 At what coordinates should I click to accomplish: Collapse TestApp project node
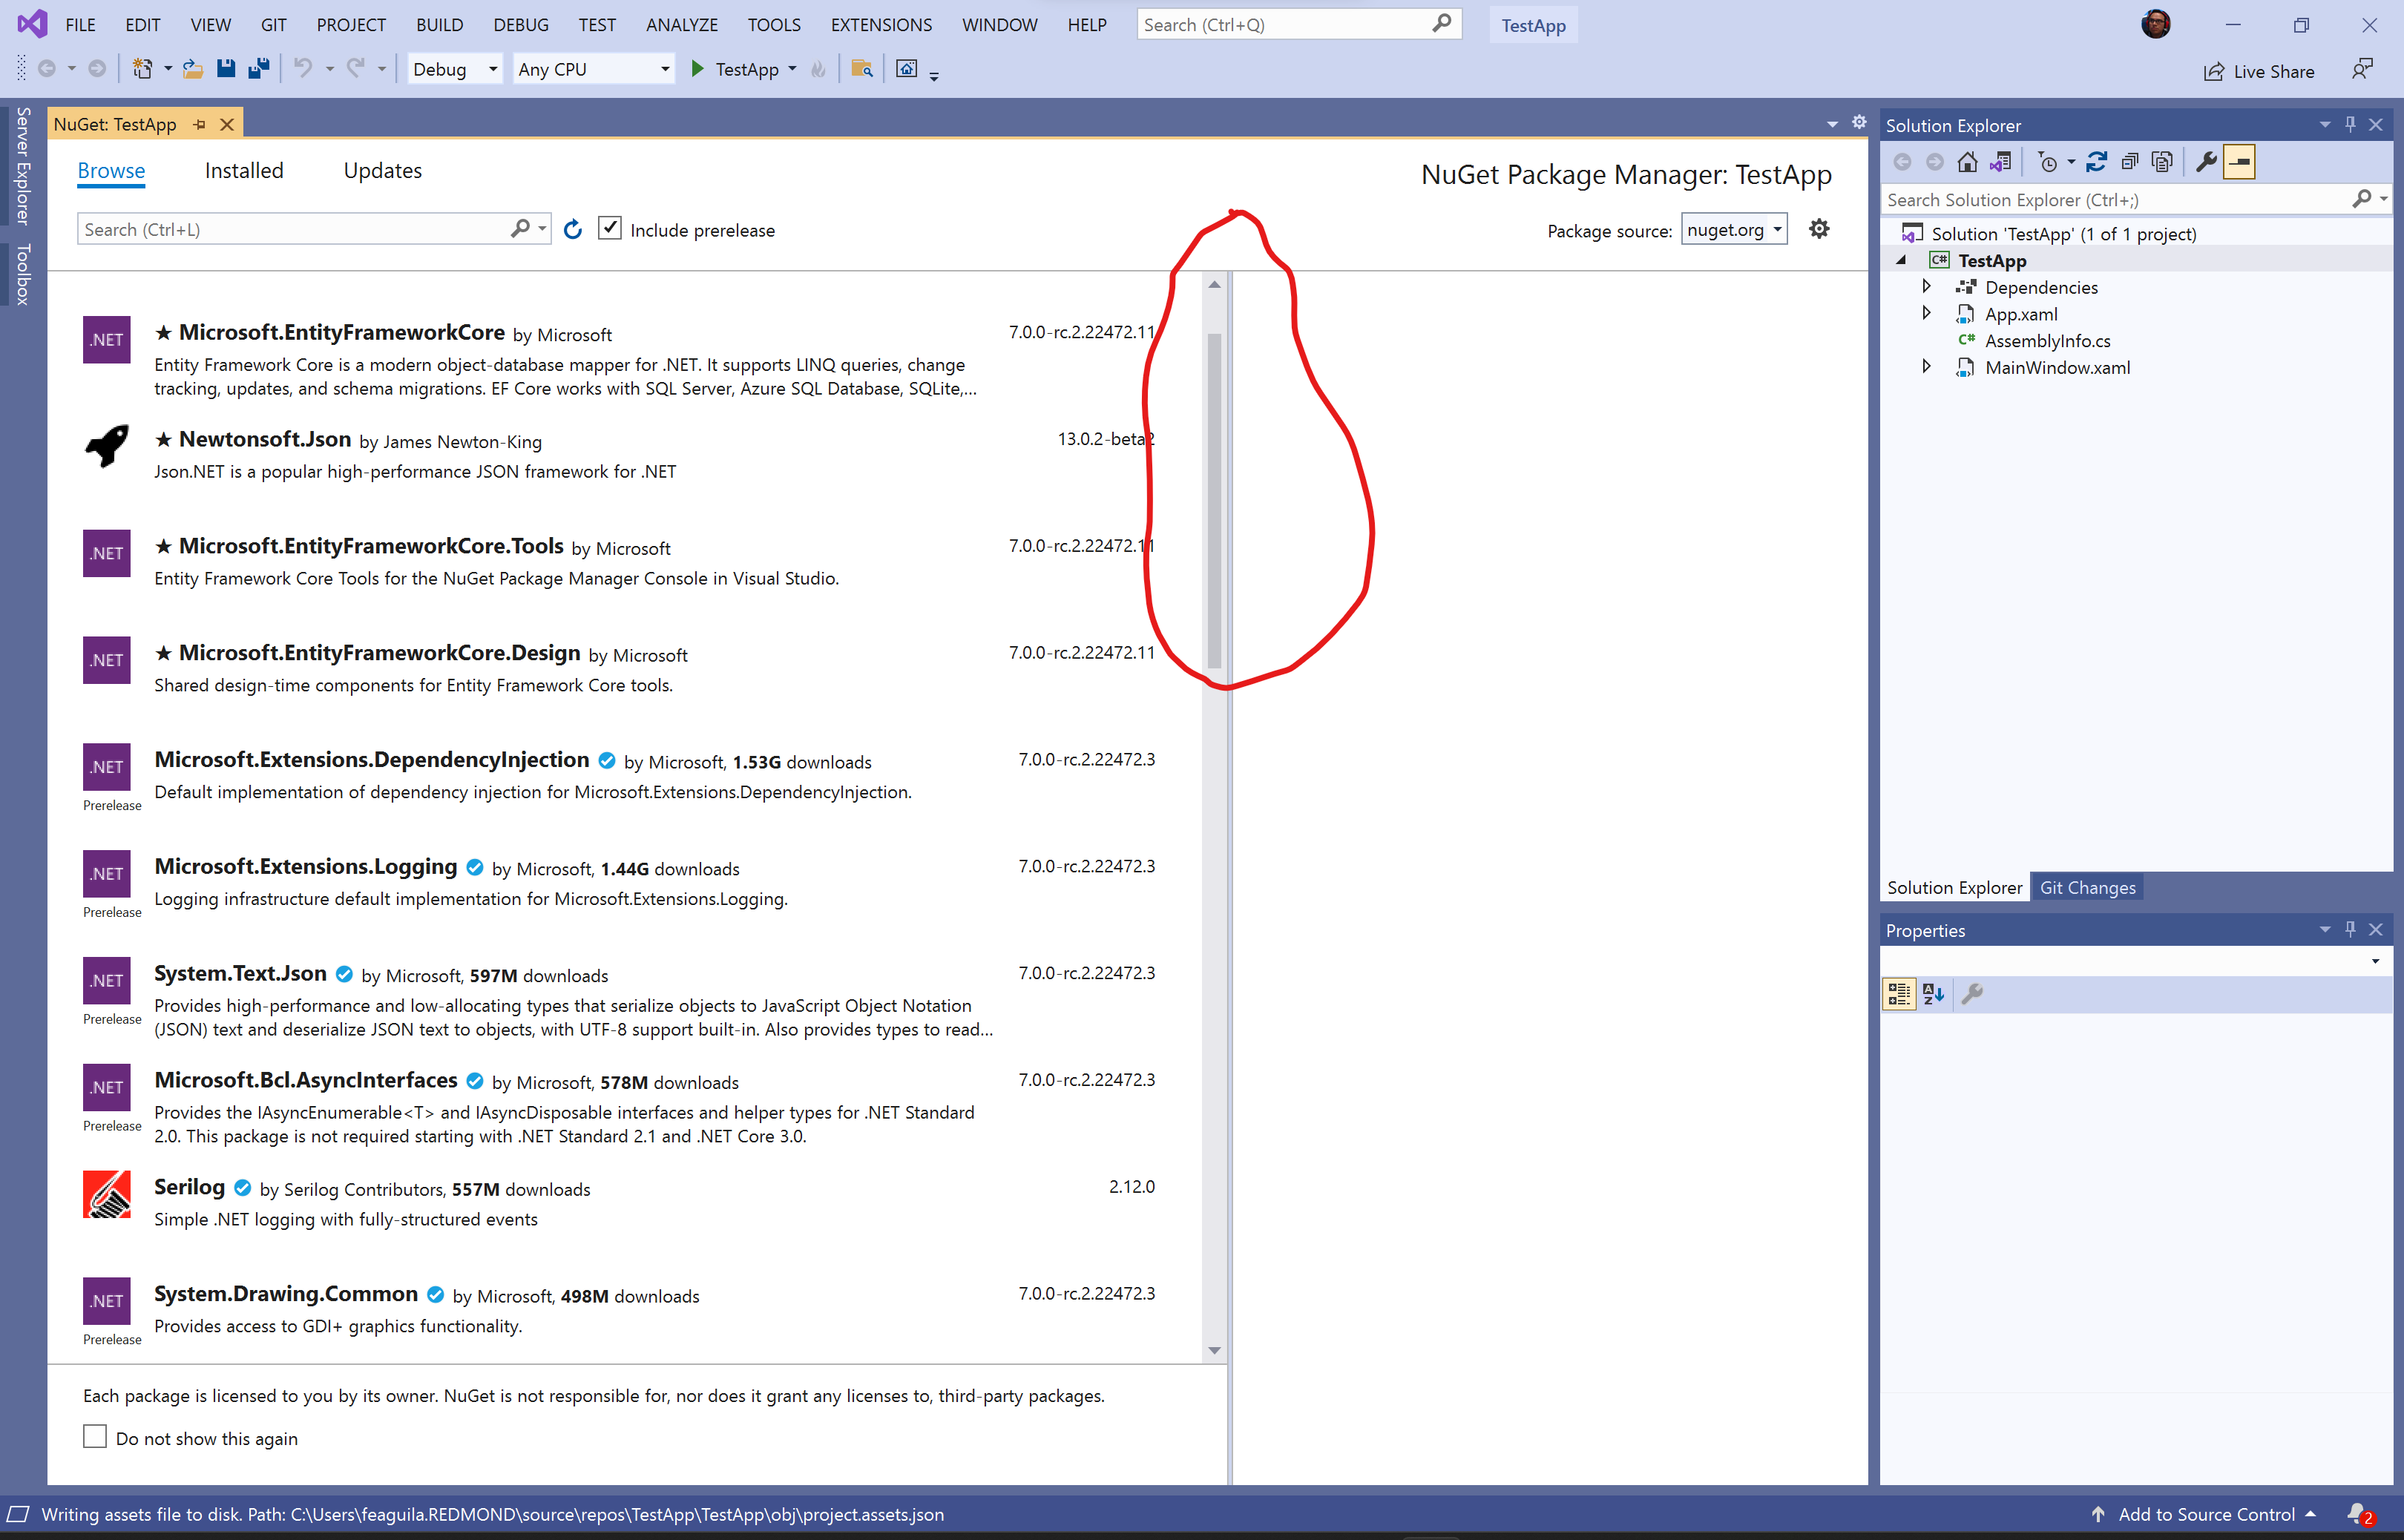(1901, 260)
